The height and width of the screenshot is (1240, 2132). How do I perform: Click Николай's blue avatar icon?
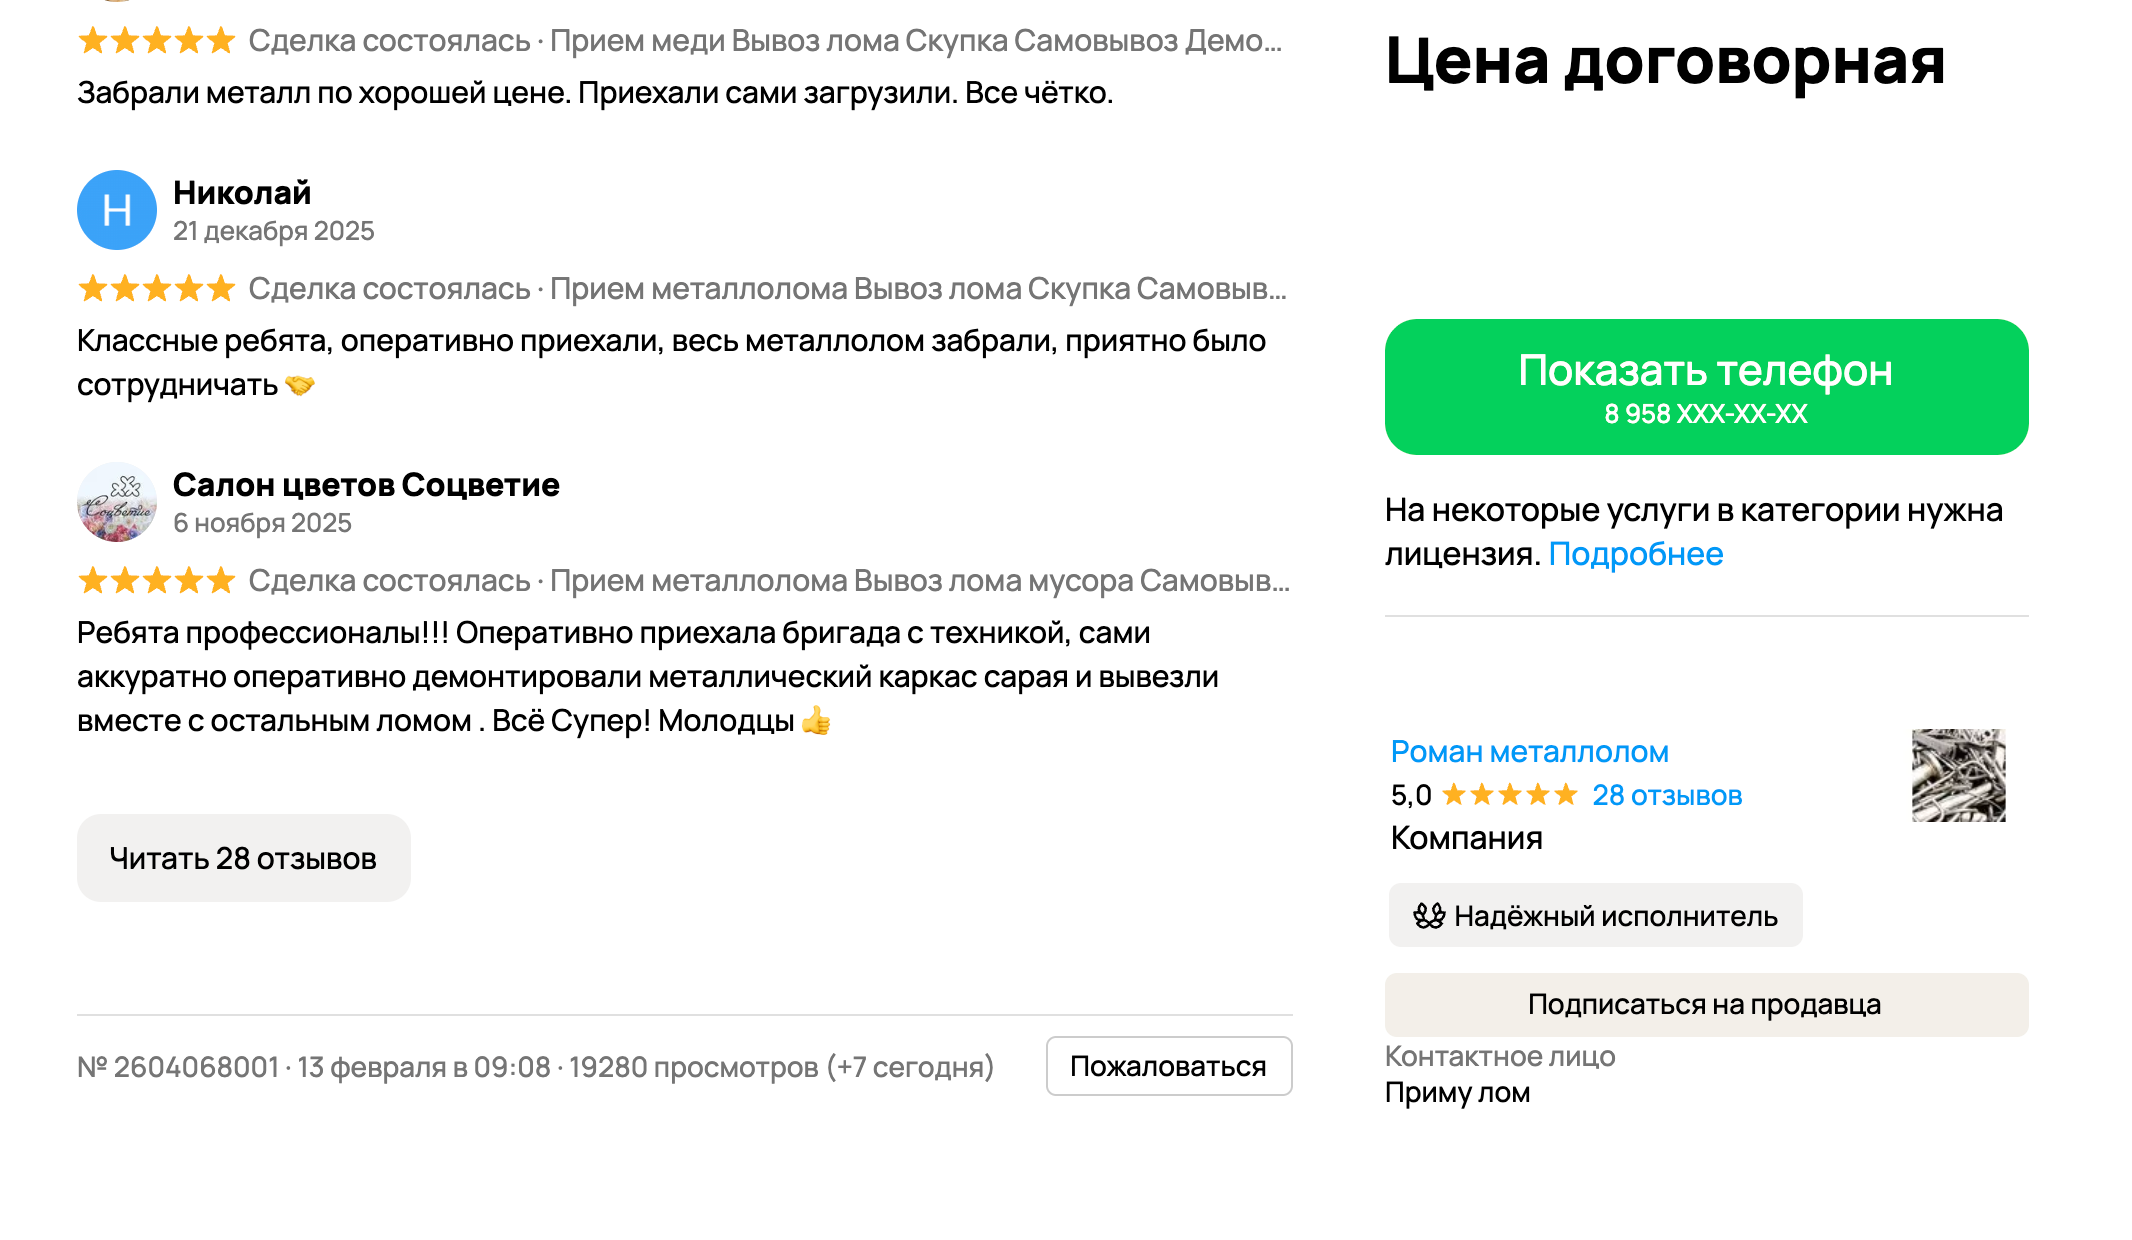(117, 210)
